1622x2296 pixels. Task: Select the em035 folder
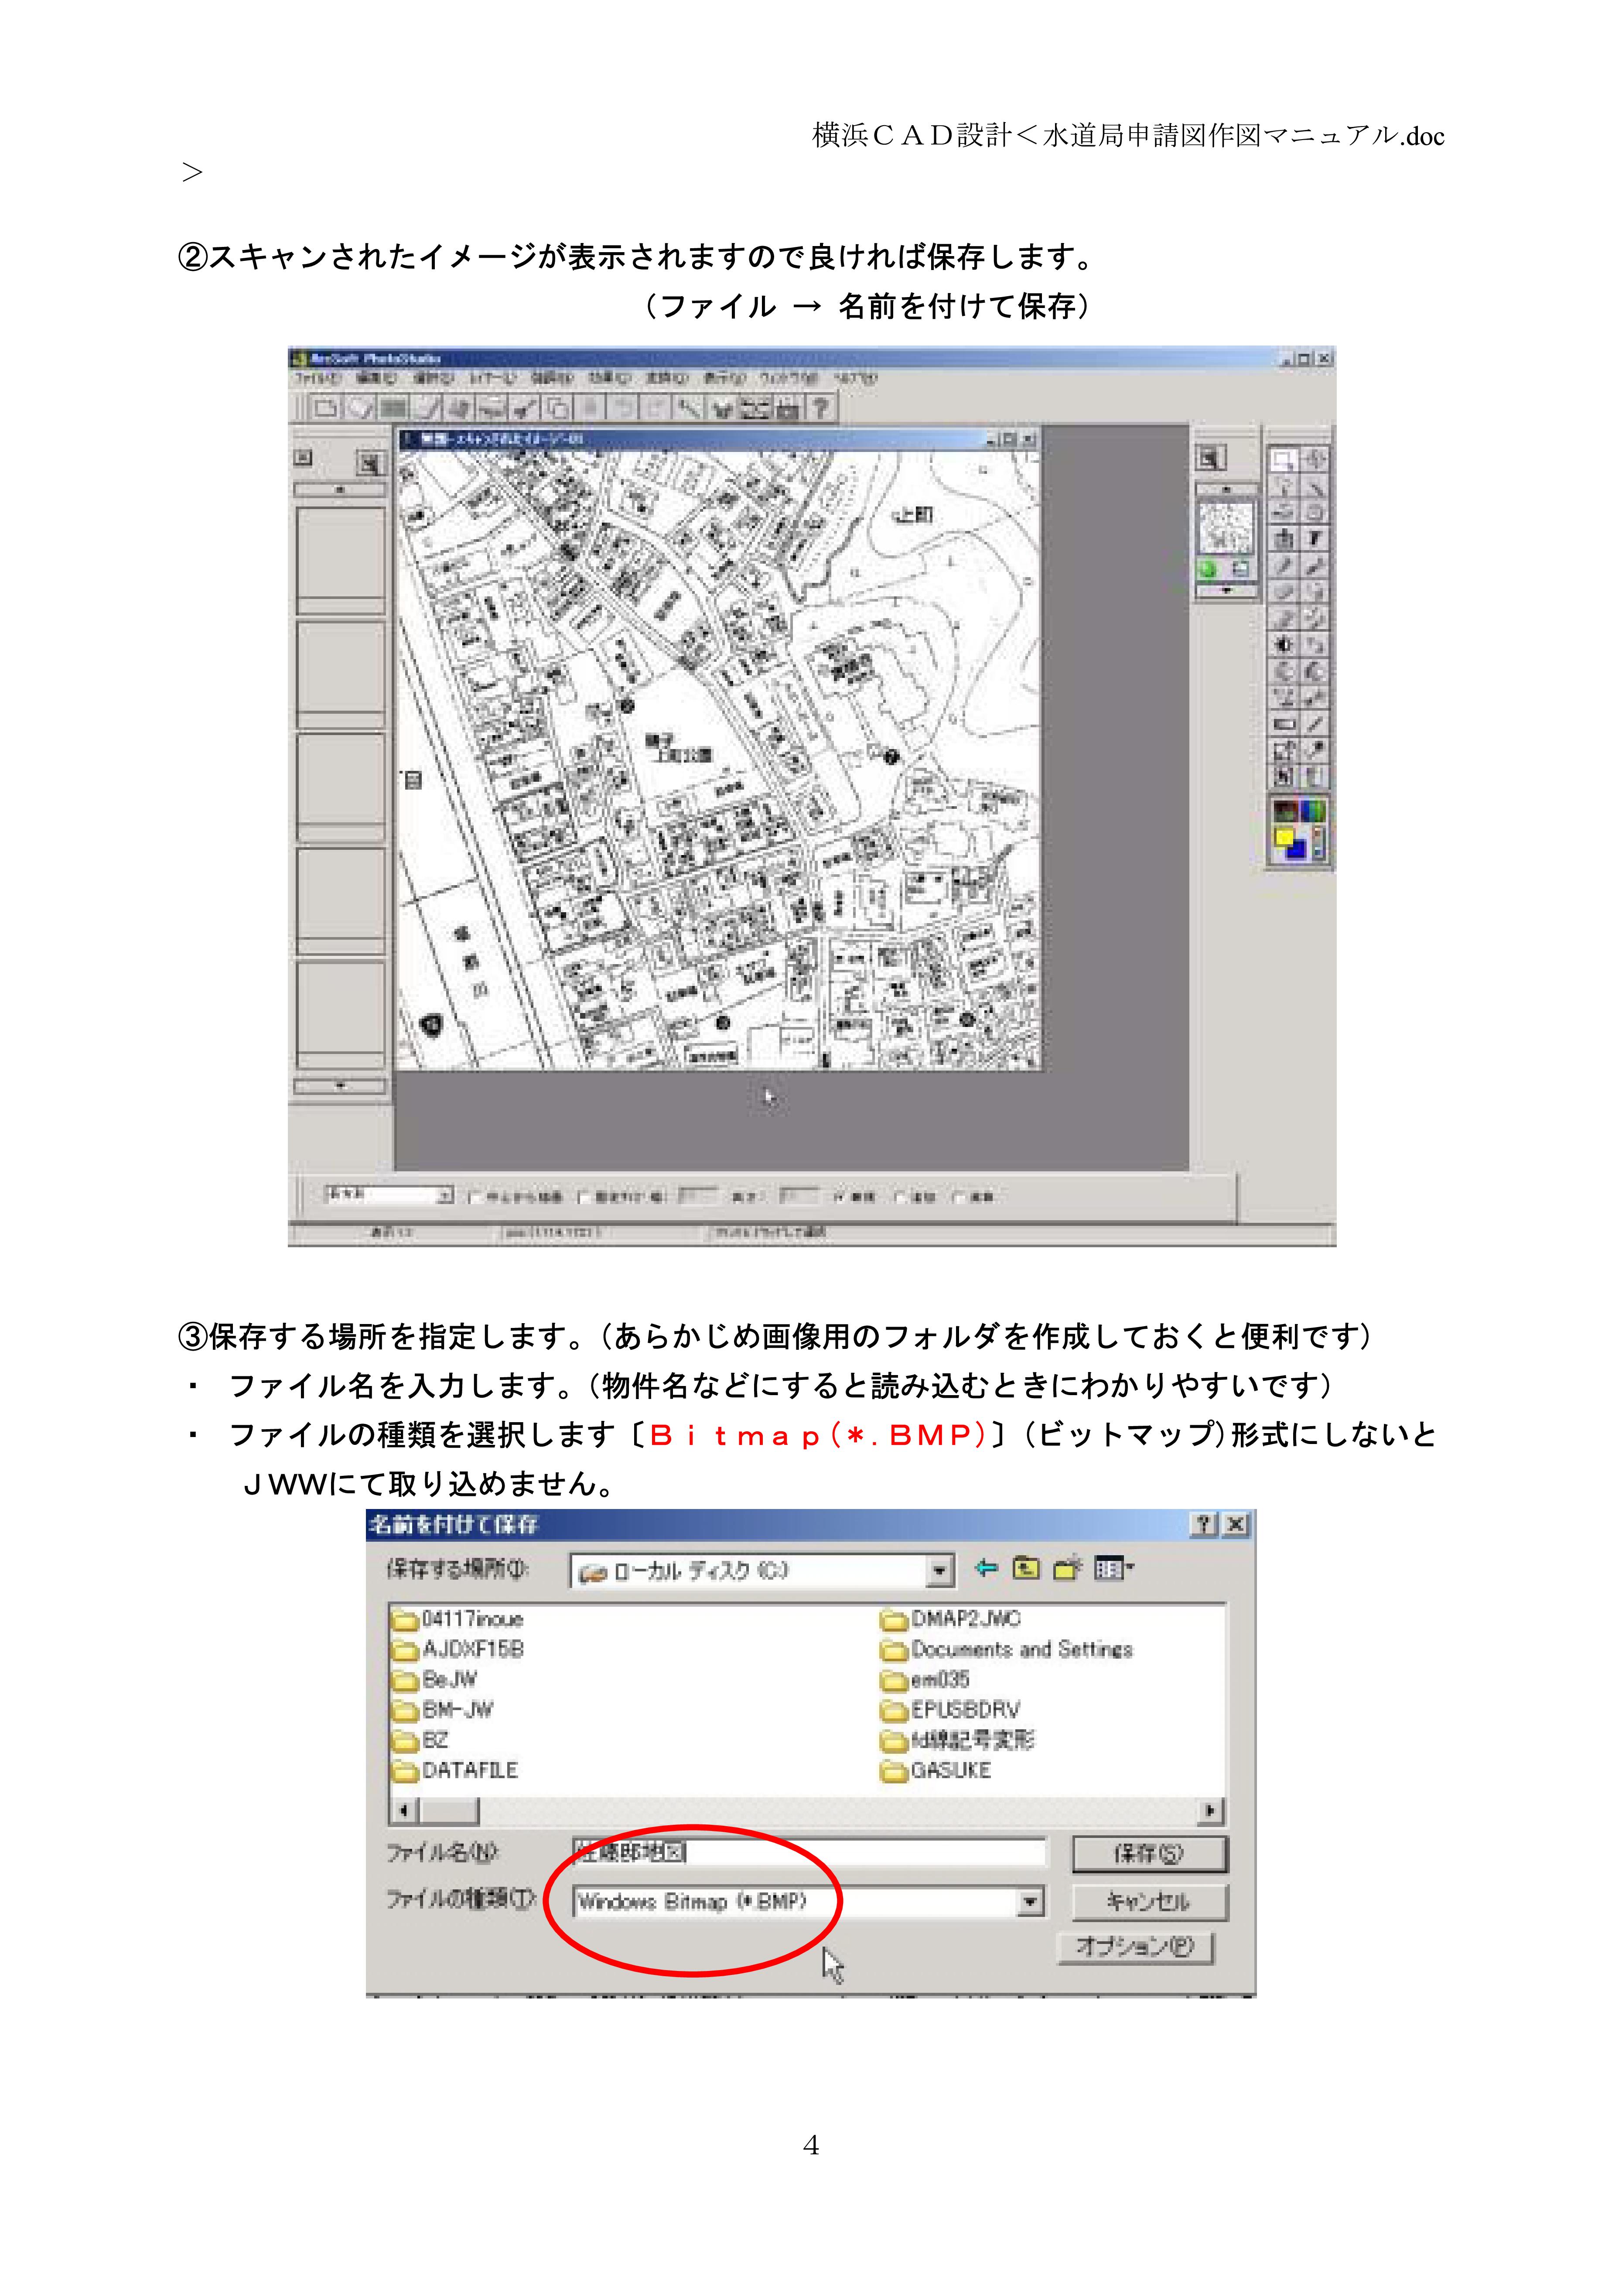pos(925,1679)
